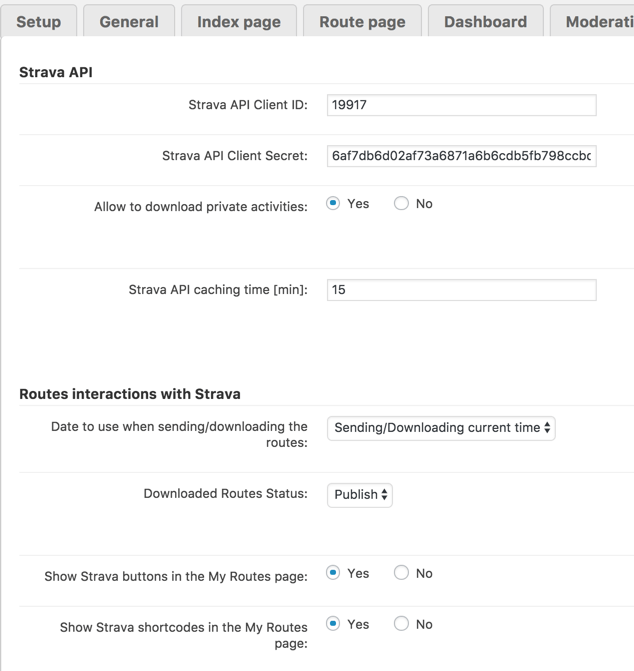Screen dimensions: 634x671
Task: Click the "Downloaded Routes Status:" label text
Action: pyautogui.click(x=225, y=494)
